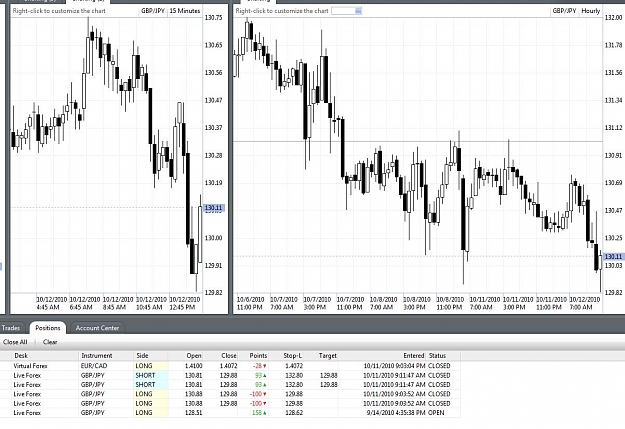Click the -28 points value
The width and height of the screenshot is (625, 429).
257,366
